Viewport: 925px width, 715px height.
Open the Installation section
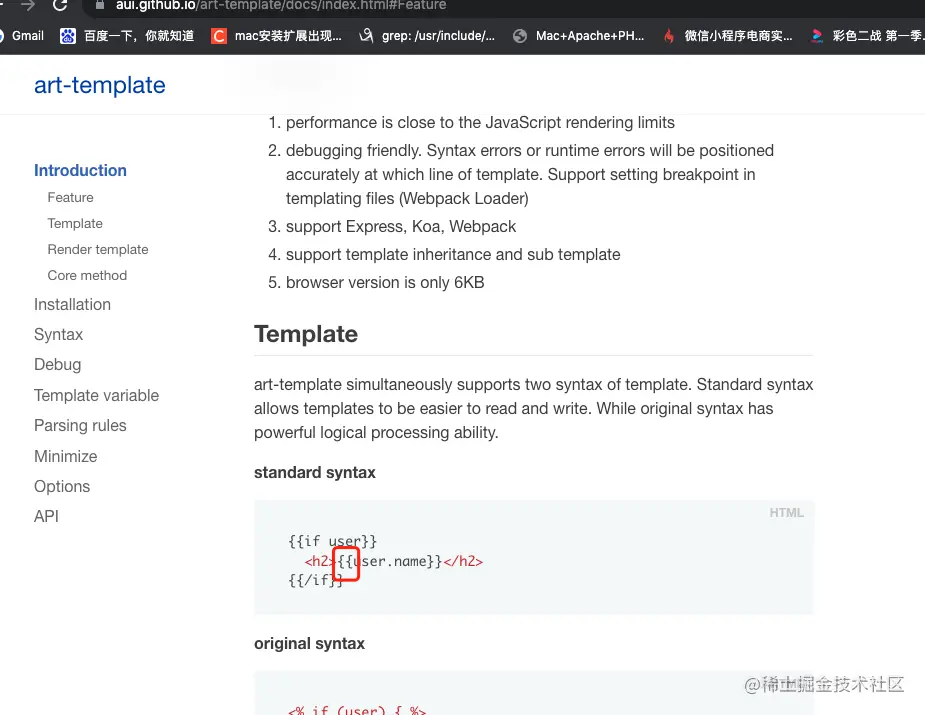(72, 304)
